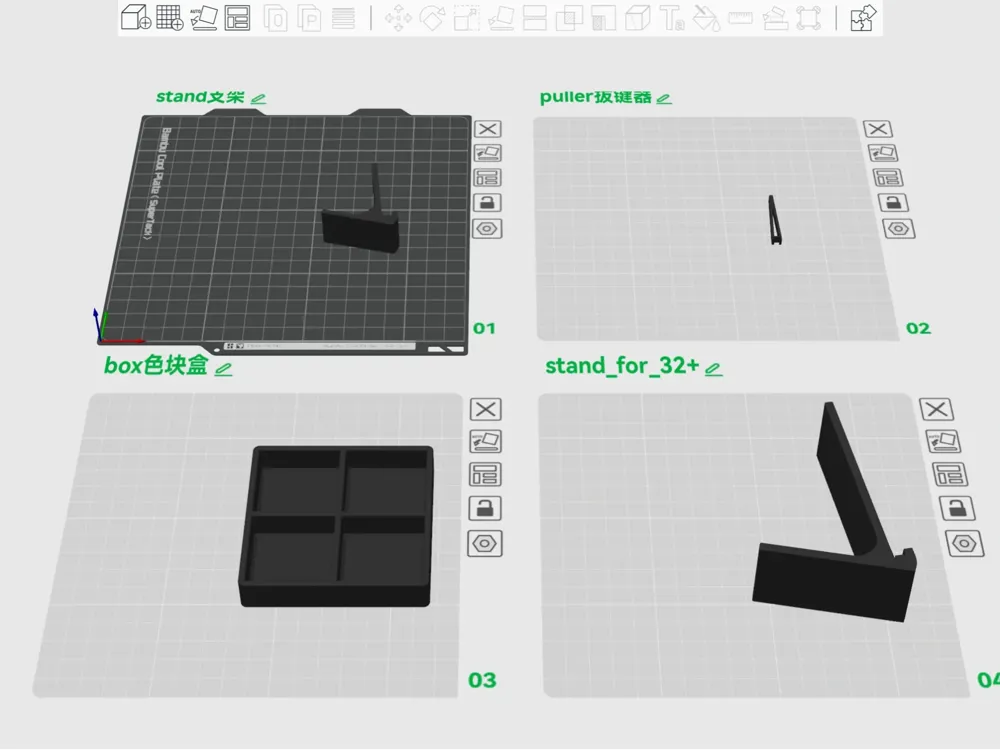Add a new plate from the toolbar

point(170,17)
